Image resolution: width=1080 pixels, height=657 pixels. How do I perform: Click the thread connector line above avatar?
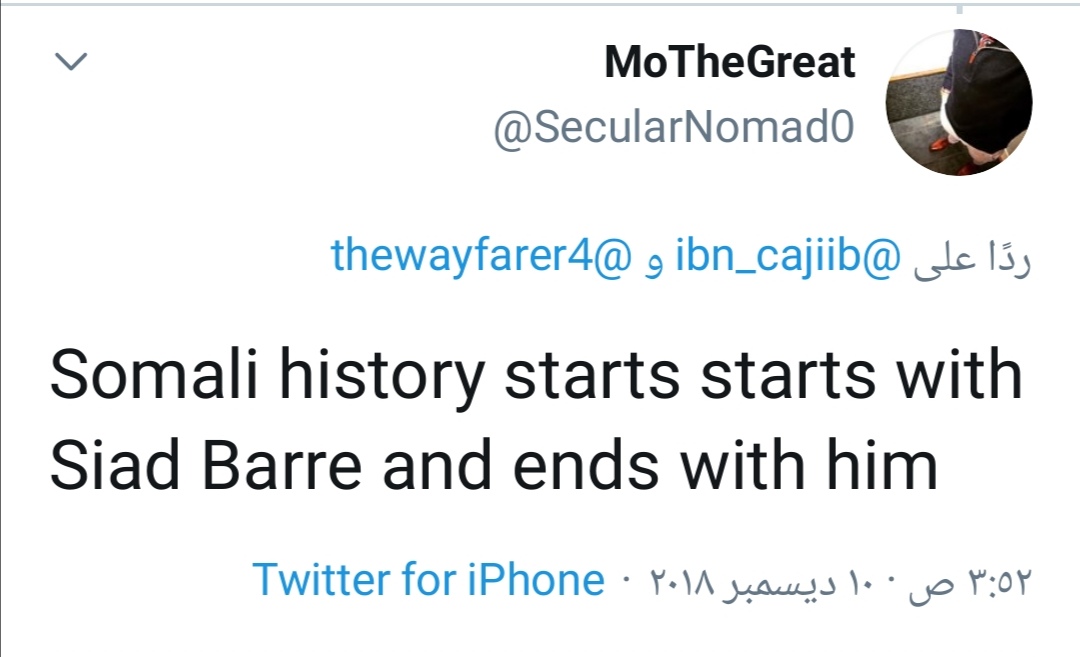pyautogui.click(x=958, y=9)
